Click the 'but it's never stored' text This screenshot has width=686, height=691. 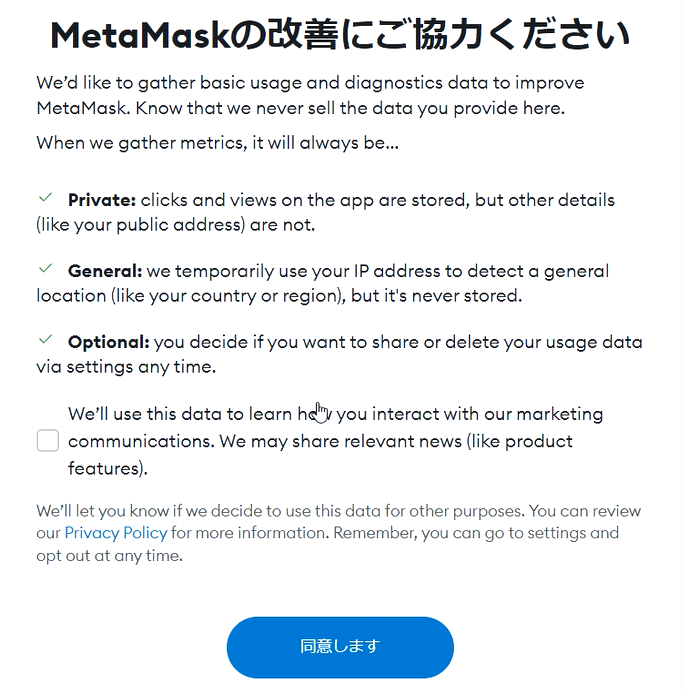(x=437, y=296)
